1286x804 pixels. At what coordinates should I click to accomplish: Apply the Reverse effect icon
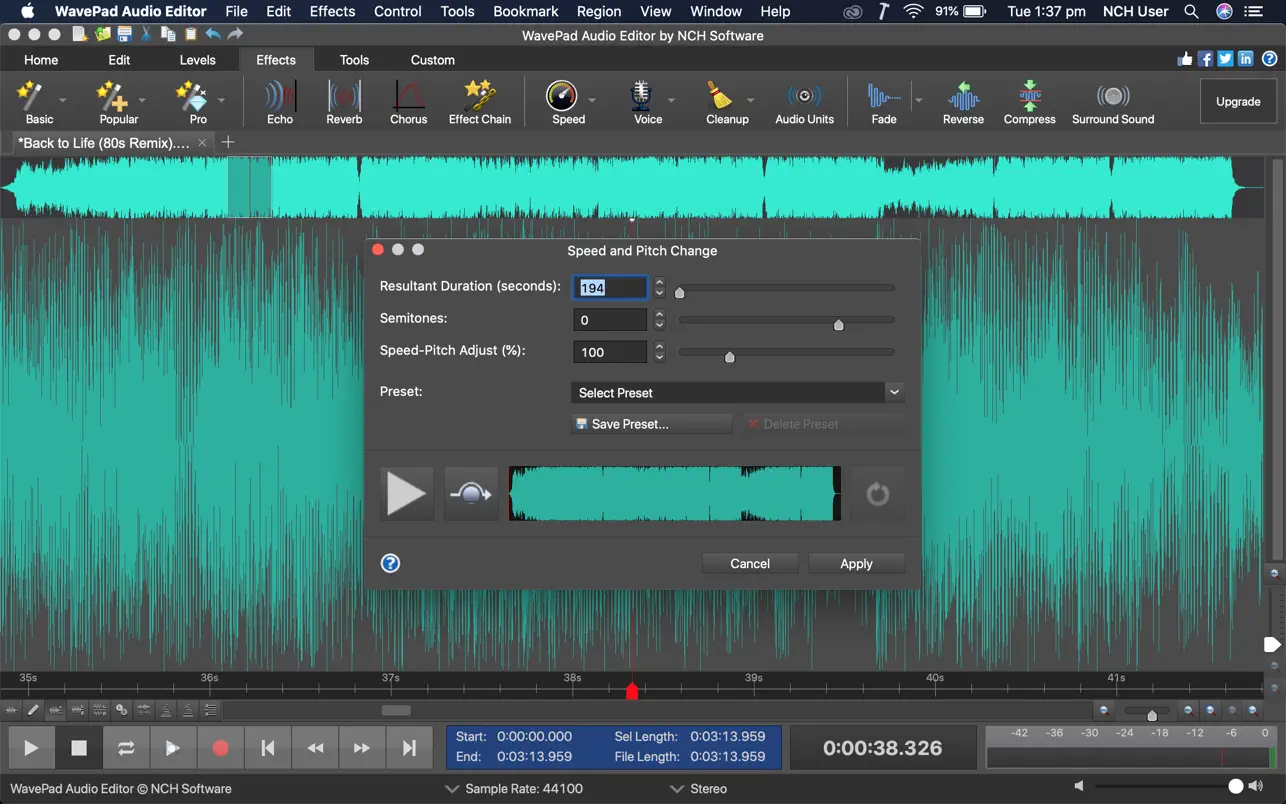point(963,103)
